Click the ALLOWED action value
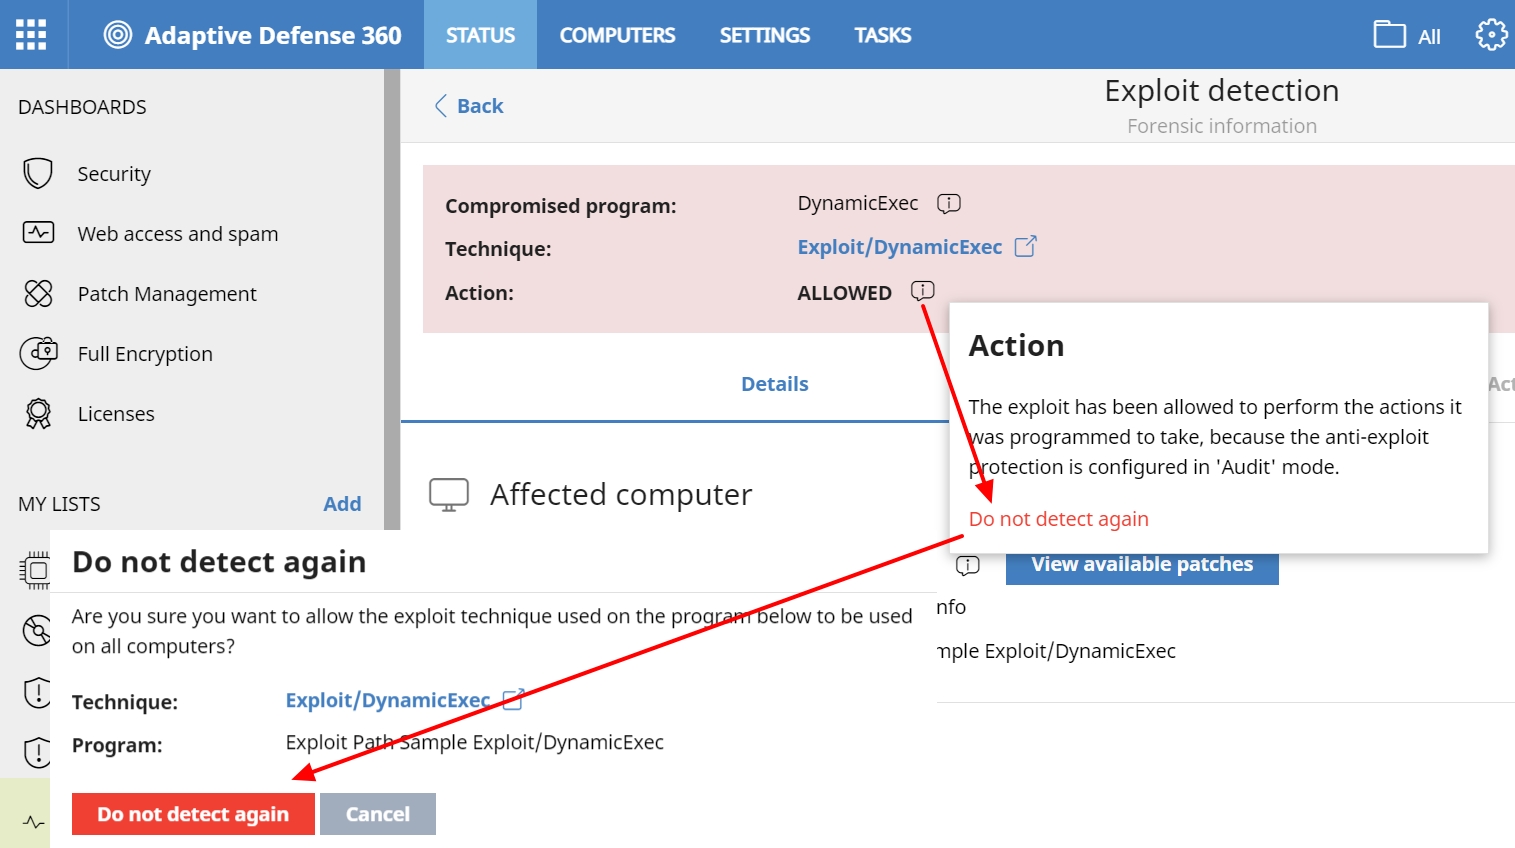 844,293
